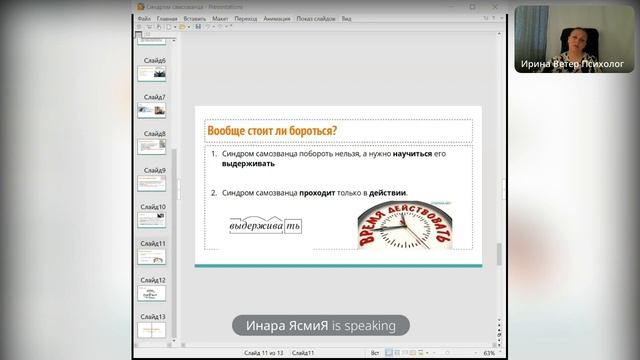Open the Вставить ribbon tab
The image size is (640, 360).
click(x=195, y=19)
